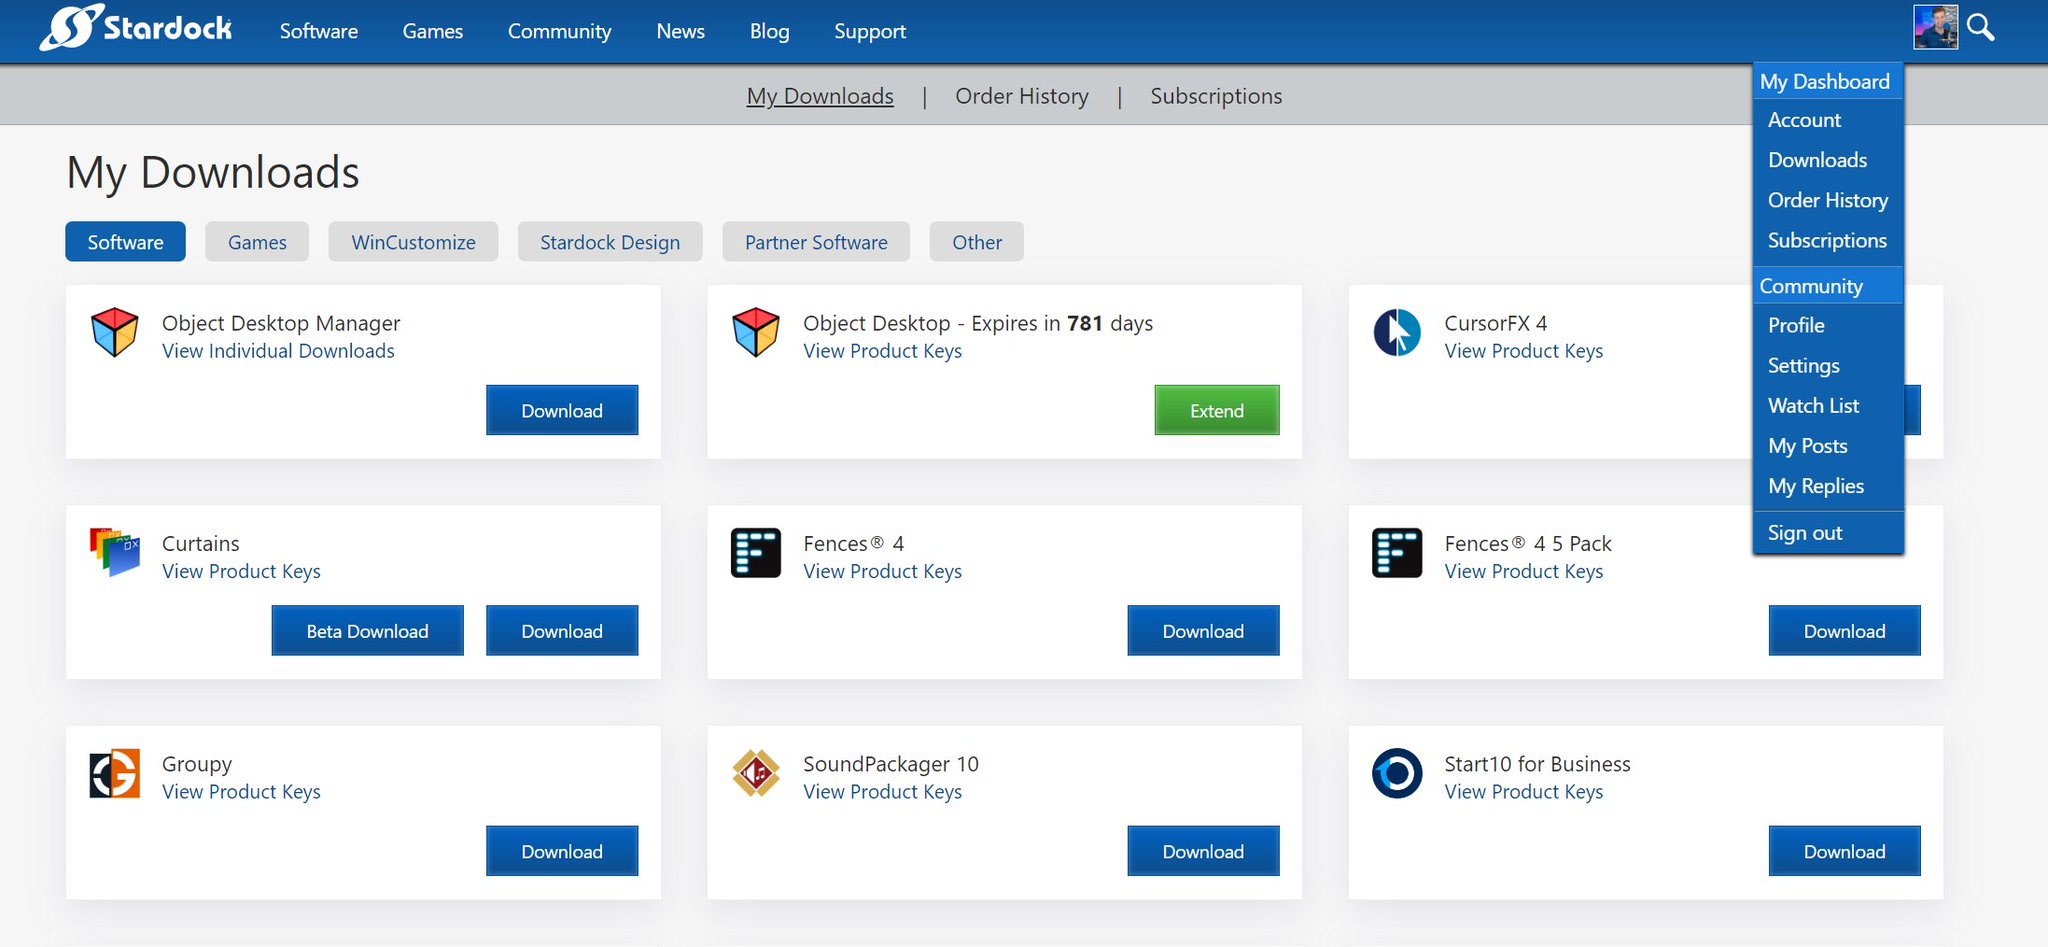
Task: Switch to the Games filter tab
Action: click(256, 241)
